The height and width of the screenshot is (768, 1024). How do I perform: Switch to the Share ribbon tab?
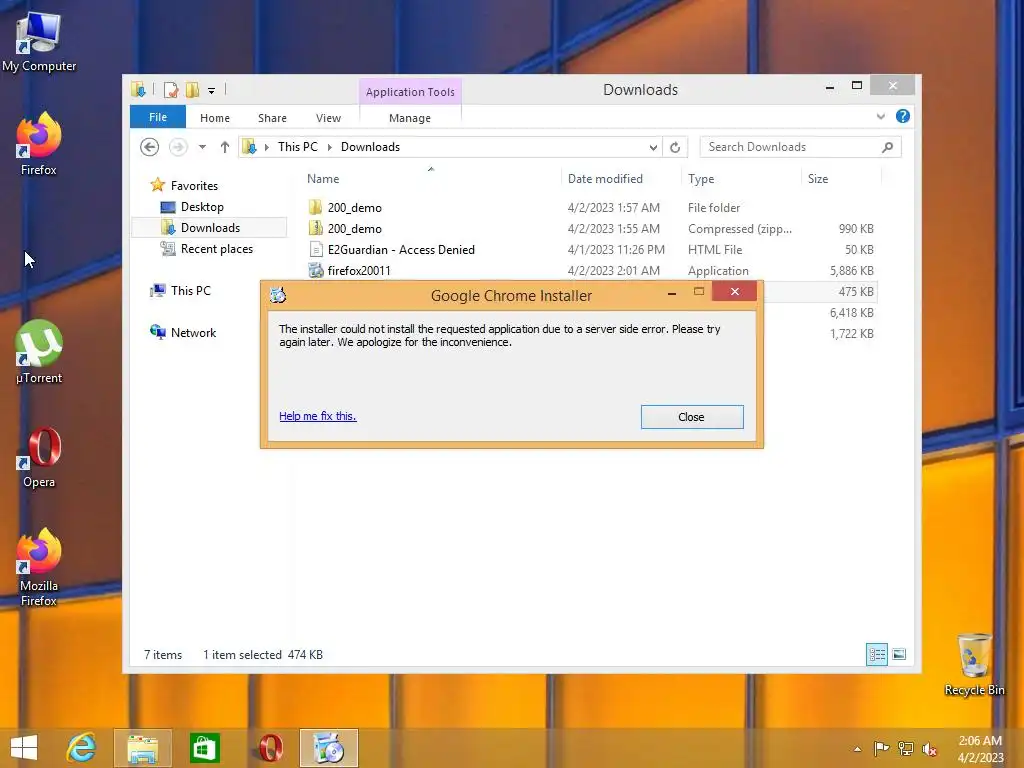[x=272, y=118]
